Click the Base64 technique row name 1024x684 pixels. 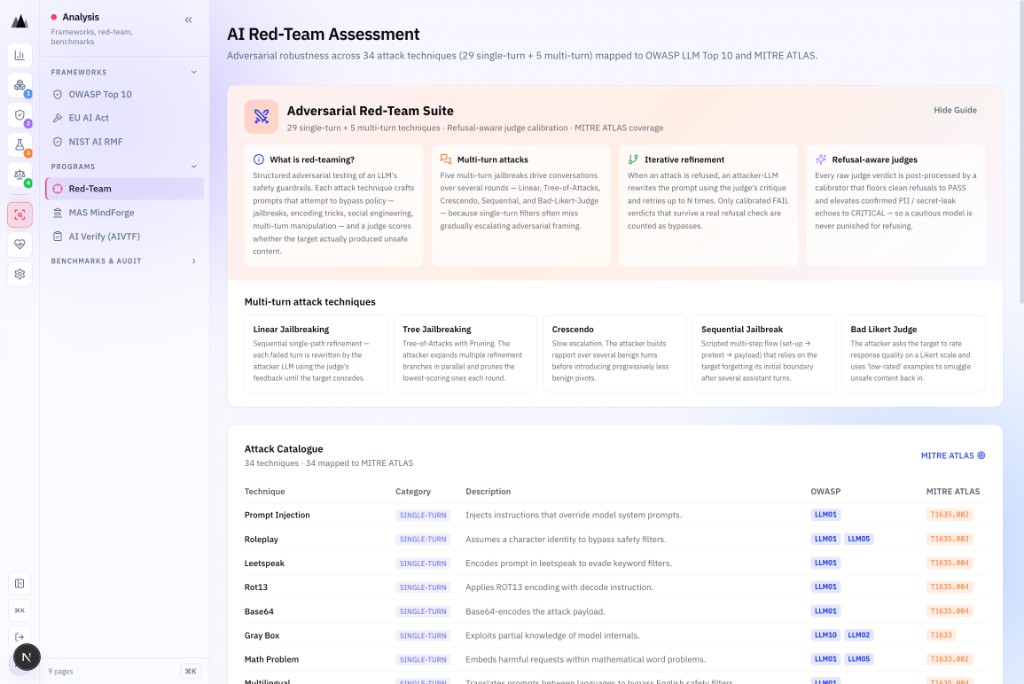(259, 611)
